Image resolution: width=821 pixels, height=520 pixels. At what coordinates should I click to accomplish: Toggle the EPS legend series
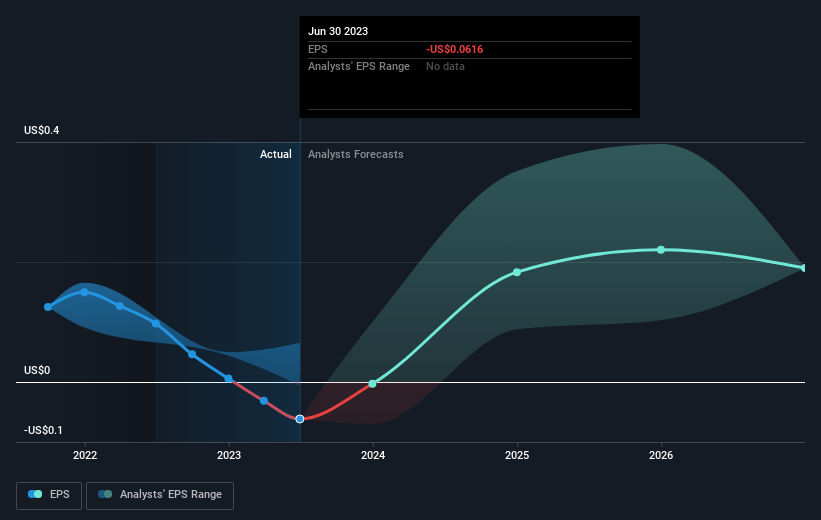tap(49, 495)
